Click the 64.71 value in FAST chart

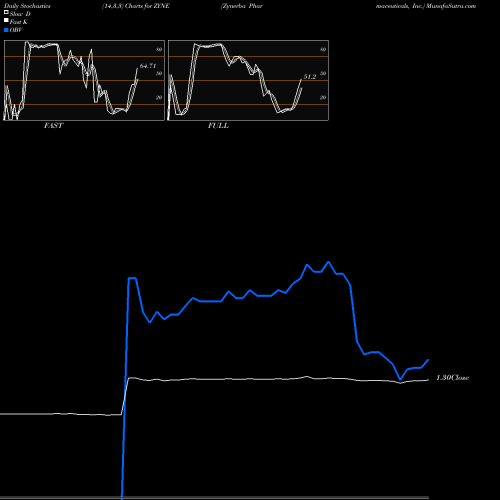[148, 66]
